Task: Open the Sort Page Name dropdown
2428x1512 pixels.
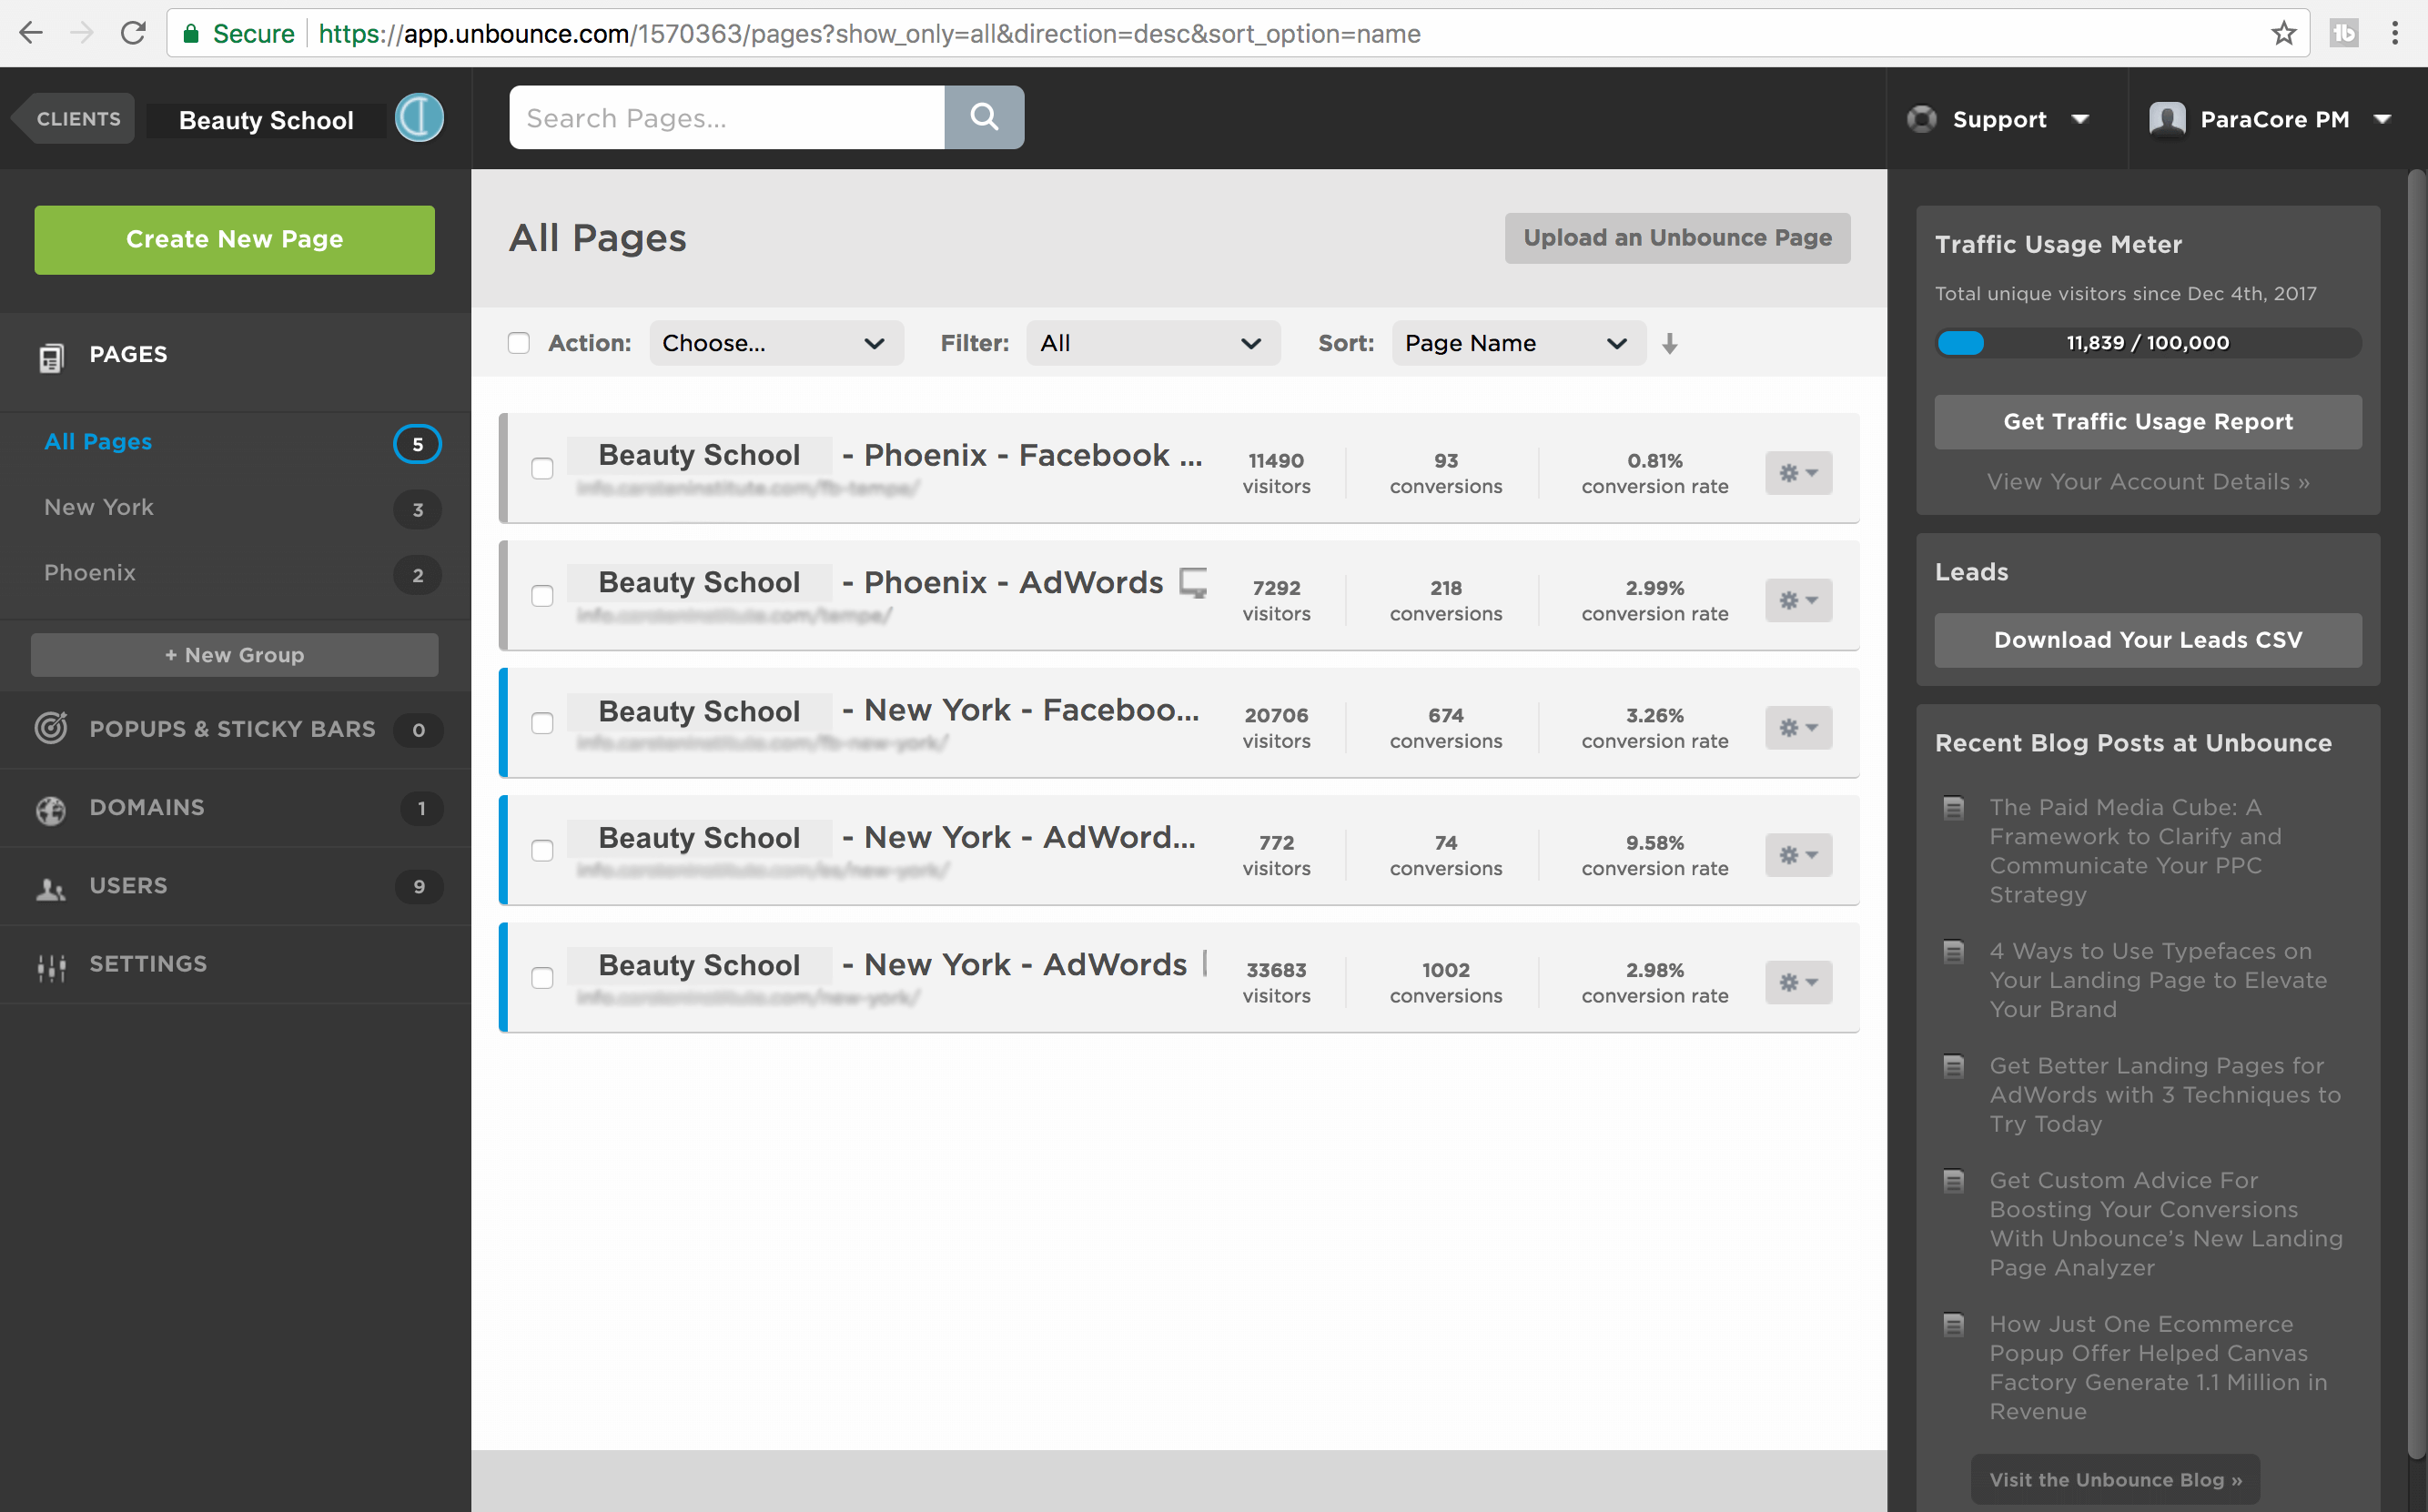Action: click(x=1518, y=343)
